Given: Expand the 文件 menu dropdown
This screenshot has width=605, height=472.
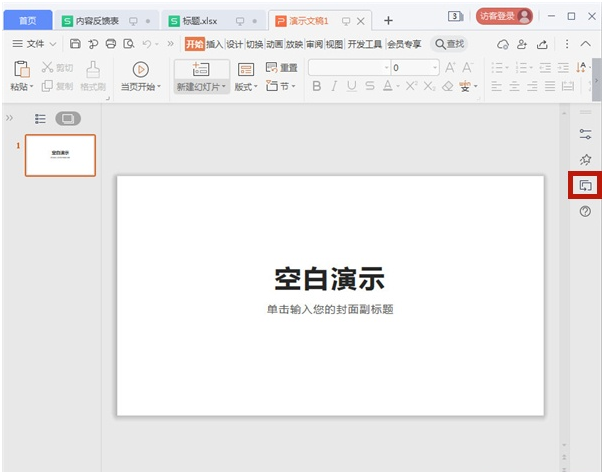Looking at the screenshot, I should pos(34,44).
